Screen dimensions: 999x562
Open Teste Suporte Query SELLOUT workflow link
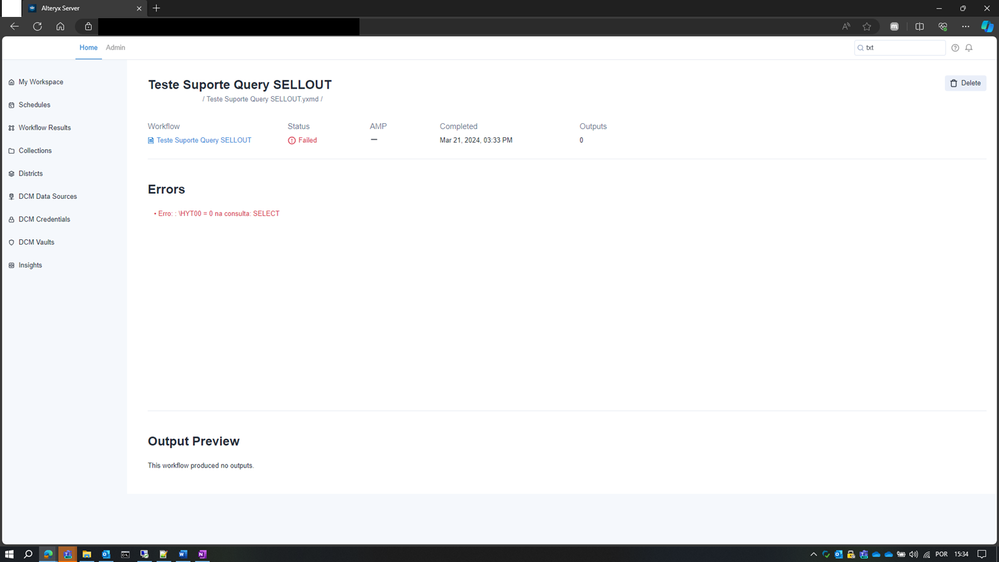199,140
